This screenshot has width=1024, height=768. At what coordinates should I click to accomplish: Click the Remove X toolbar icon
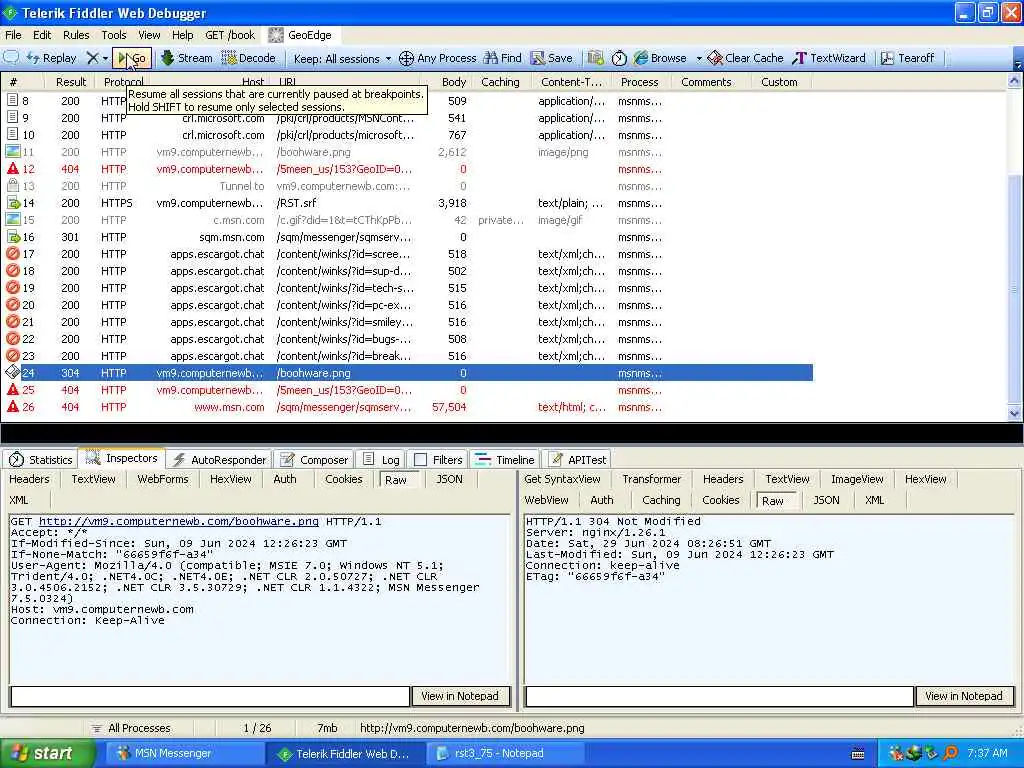pos(93,58)
